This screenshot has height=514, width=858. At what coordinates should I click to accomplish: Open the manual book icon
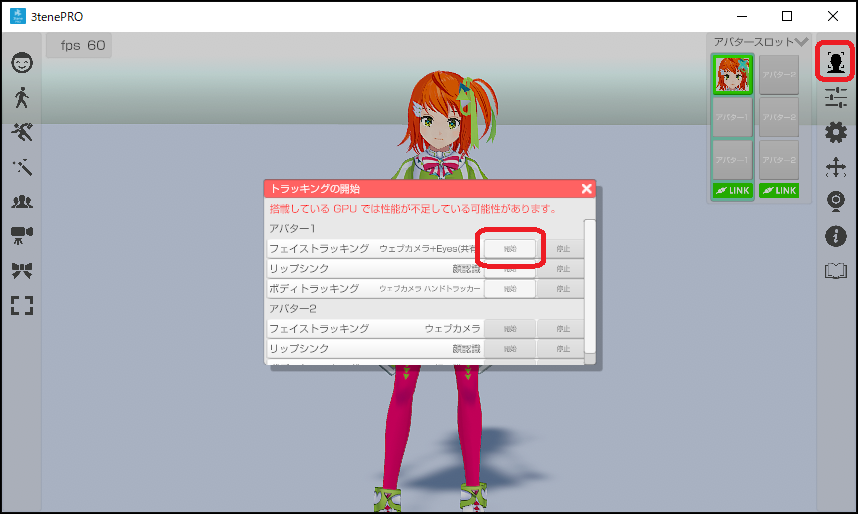pyautogui.click(x=836, y=270)
